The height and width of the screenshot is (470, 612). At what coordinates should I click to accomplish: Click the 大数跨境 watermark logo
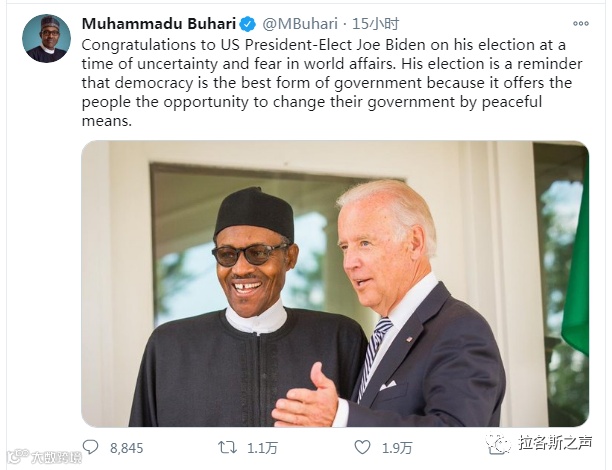point(15,457)
